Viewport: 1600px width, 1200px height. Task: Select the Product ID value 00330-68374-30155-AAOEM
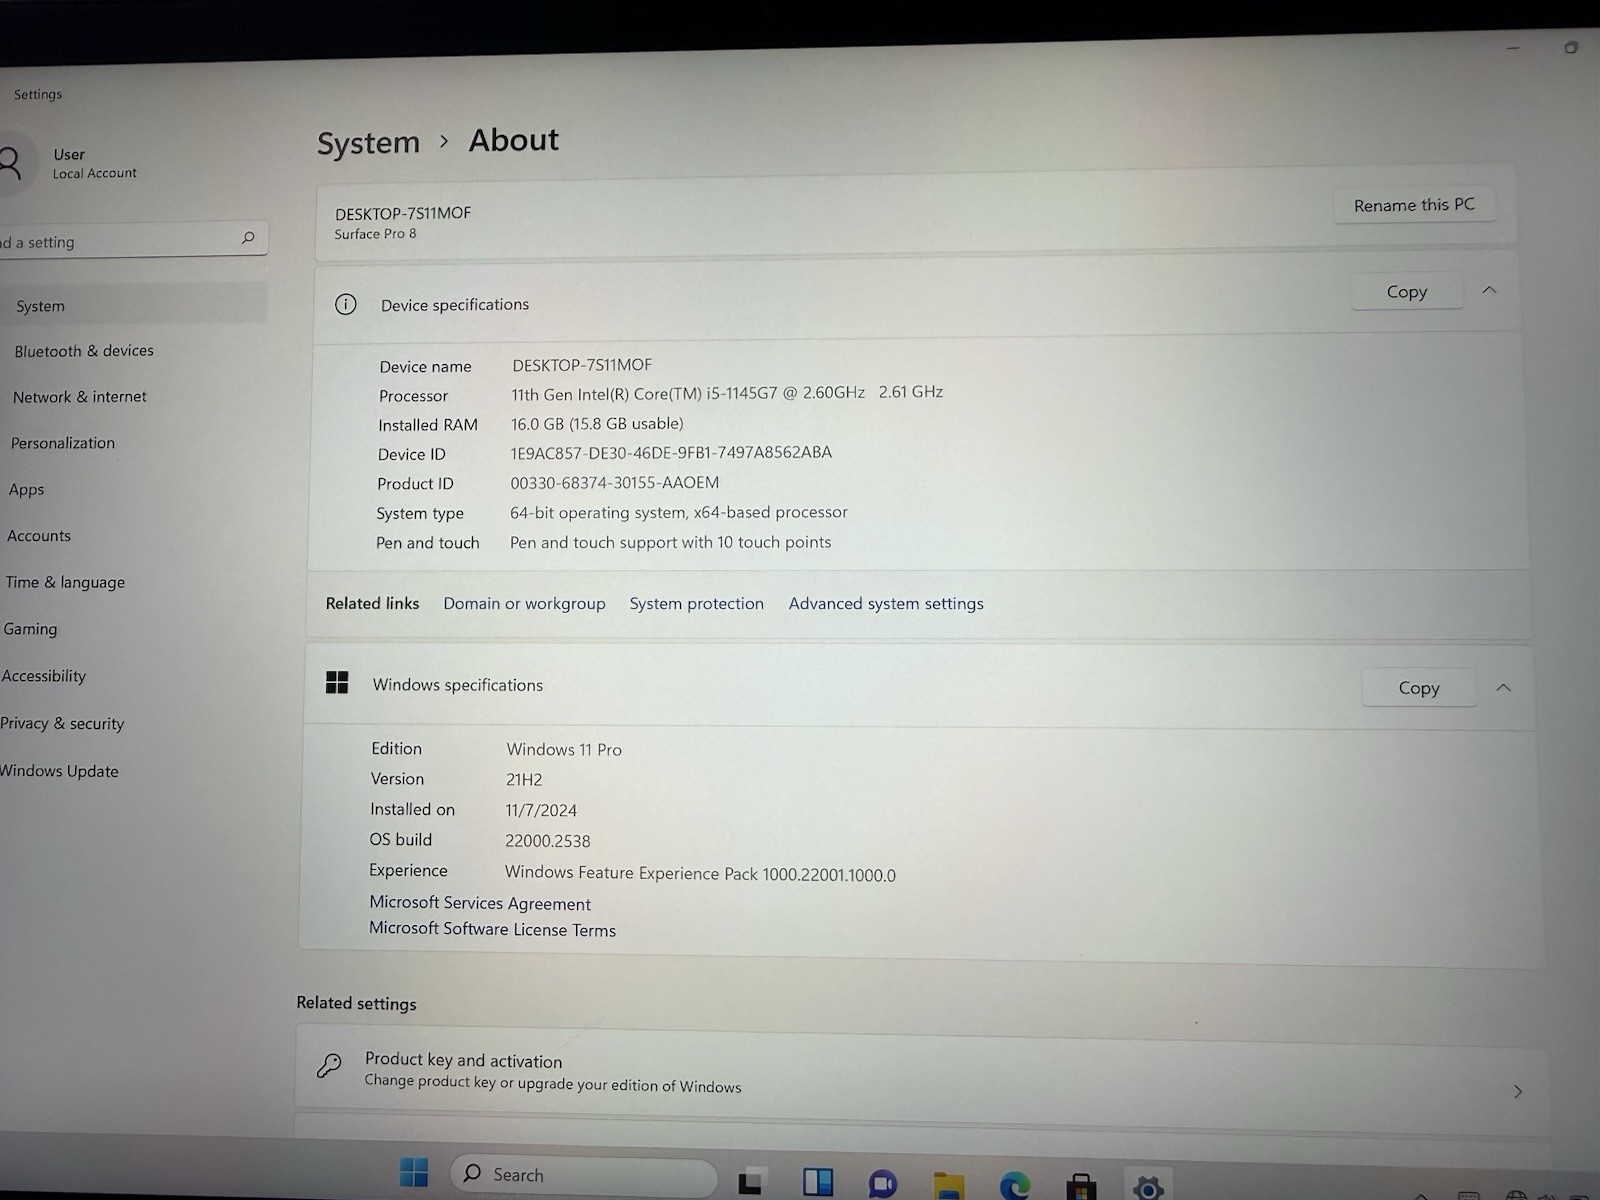614,482
